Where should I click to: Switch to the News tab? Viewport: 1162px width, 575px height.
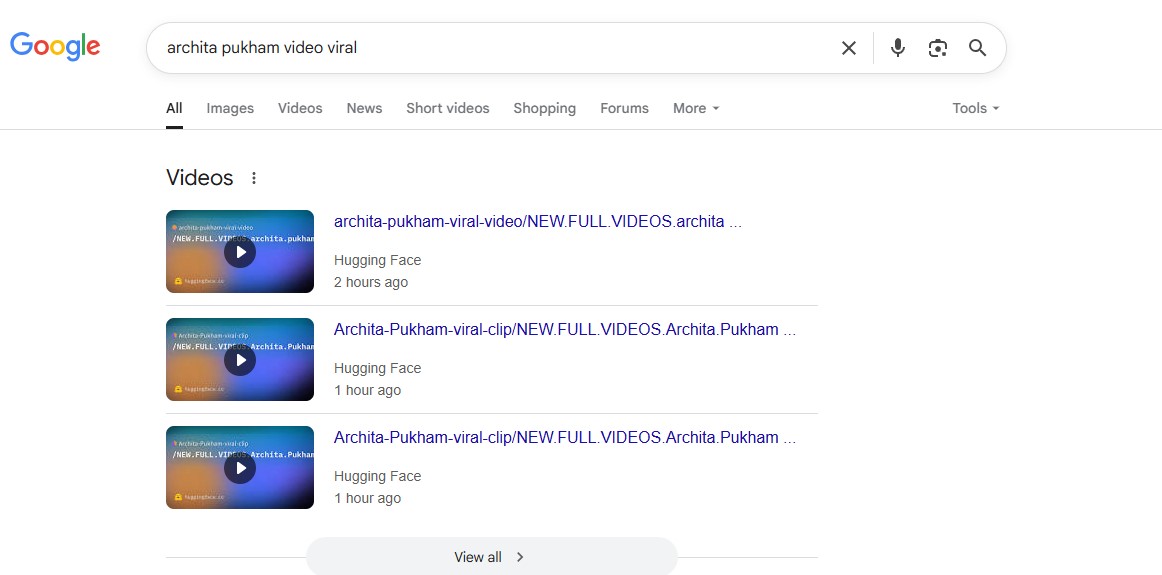[364, 108]
